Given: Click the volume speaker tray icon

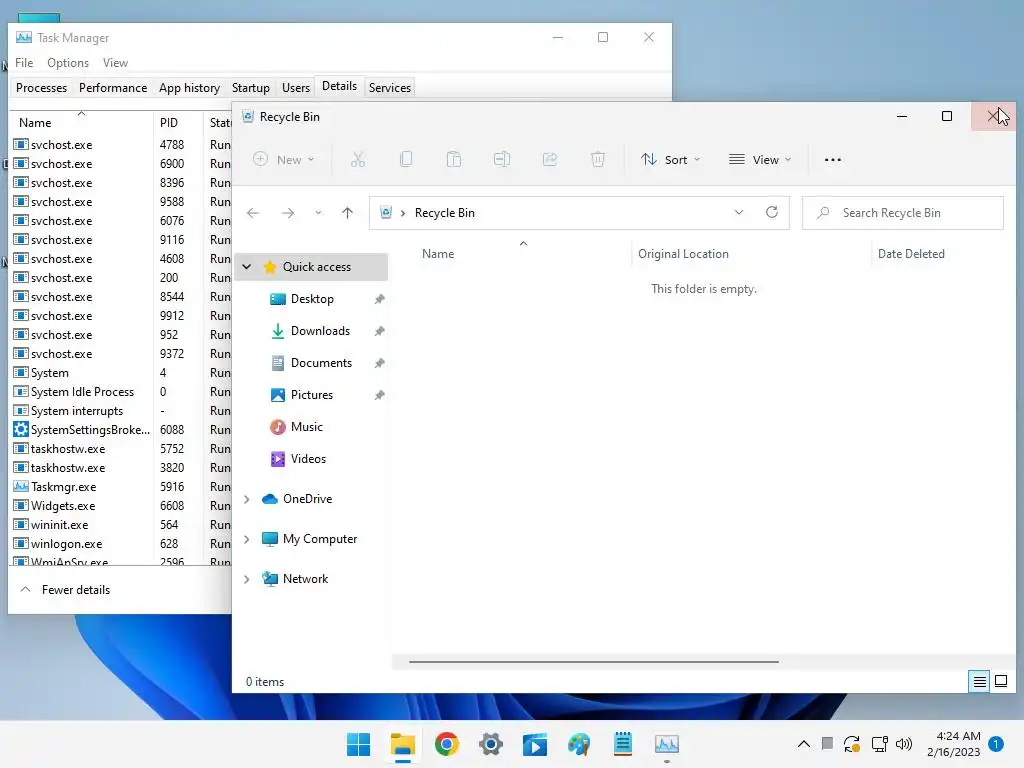Looking at the screenshot, I should [x=904, y=744].
